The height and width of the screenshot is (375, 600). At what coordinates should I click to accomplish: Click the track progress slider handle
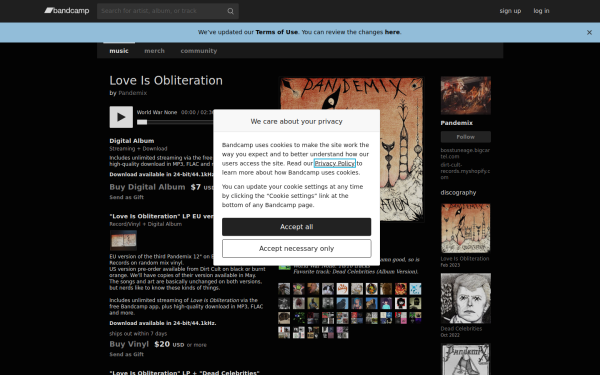(x=142, y=122)
